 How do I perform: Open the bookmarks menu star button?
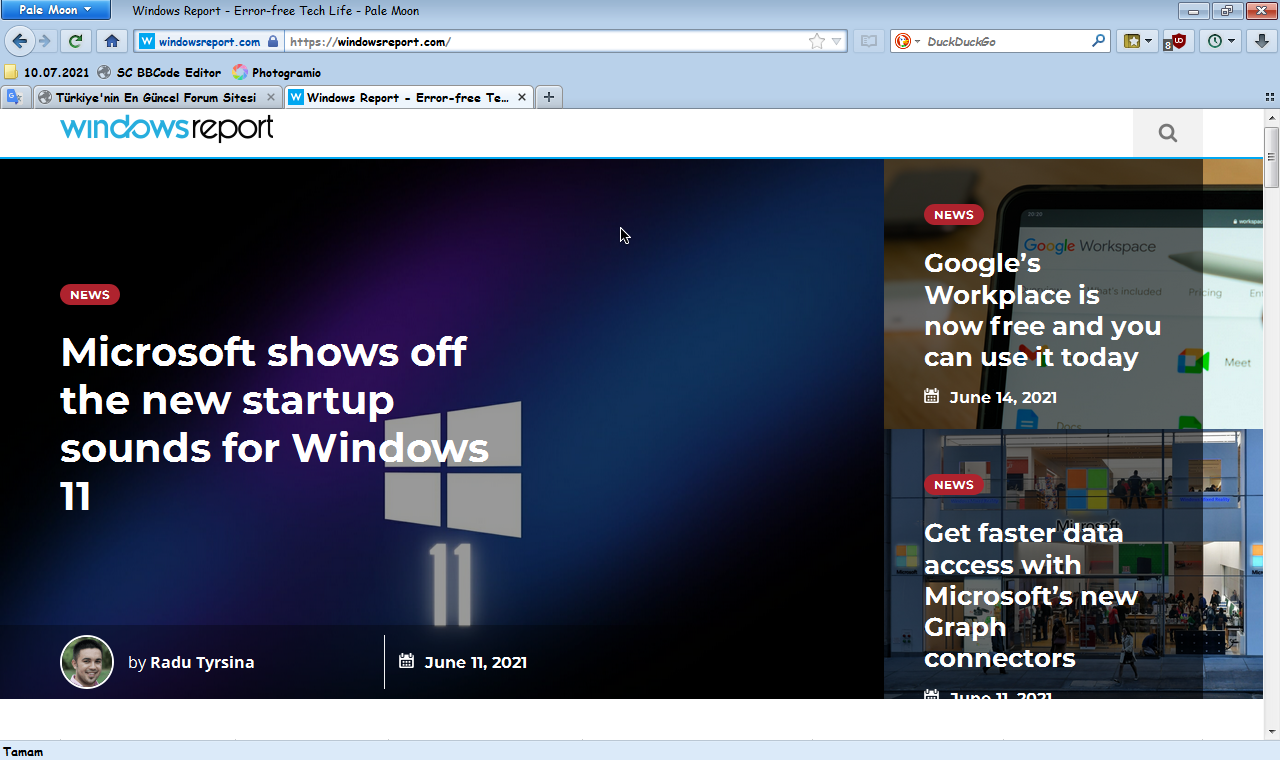pyautogui.click(x=1132, y=41)
